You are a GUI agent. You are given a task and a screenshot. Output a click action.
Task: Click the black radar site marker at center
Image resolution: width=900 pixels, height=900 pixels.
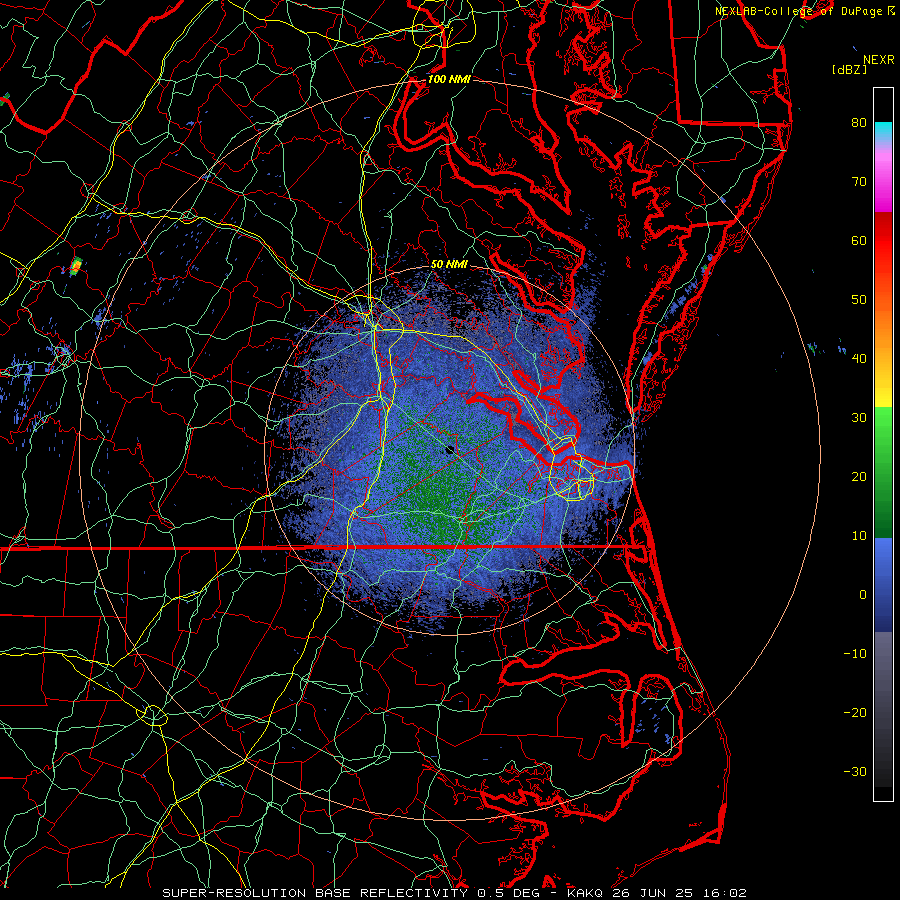tap(451, 449)
